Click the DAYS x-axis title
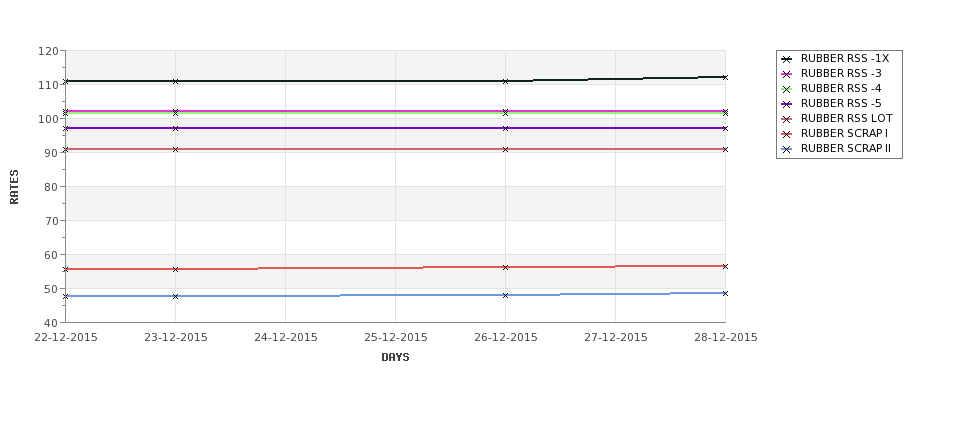Image resolution: width=975 pixels, height=429 pixels. pyautogui.click(x=395, y=358)
